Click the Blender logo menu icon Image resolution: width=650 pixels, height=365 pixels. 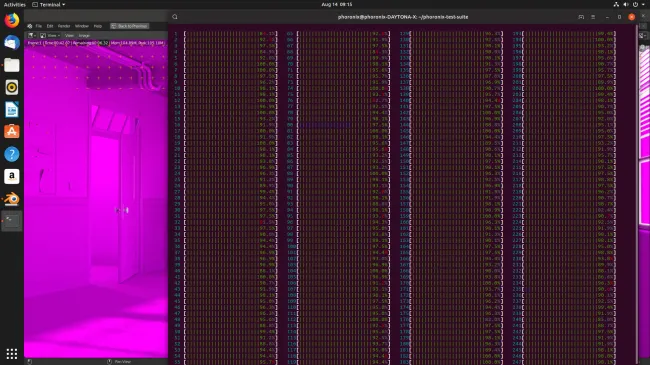coord(29,26)
